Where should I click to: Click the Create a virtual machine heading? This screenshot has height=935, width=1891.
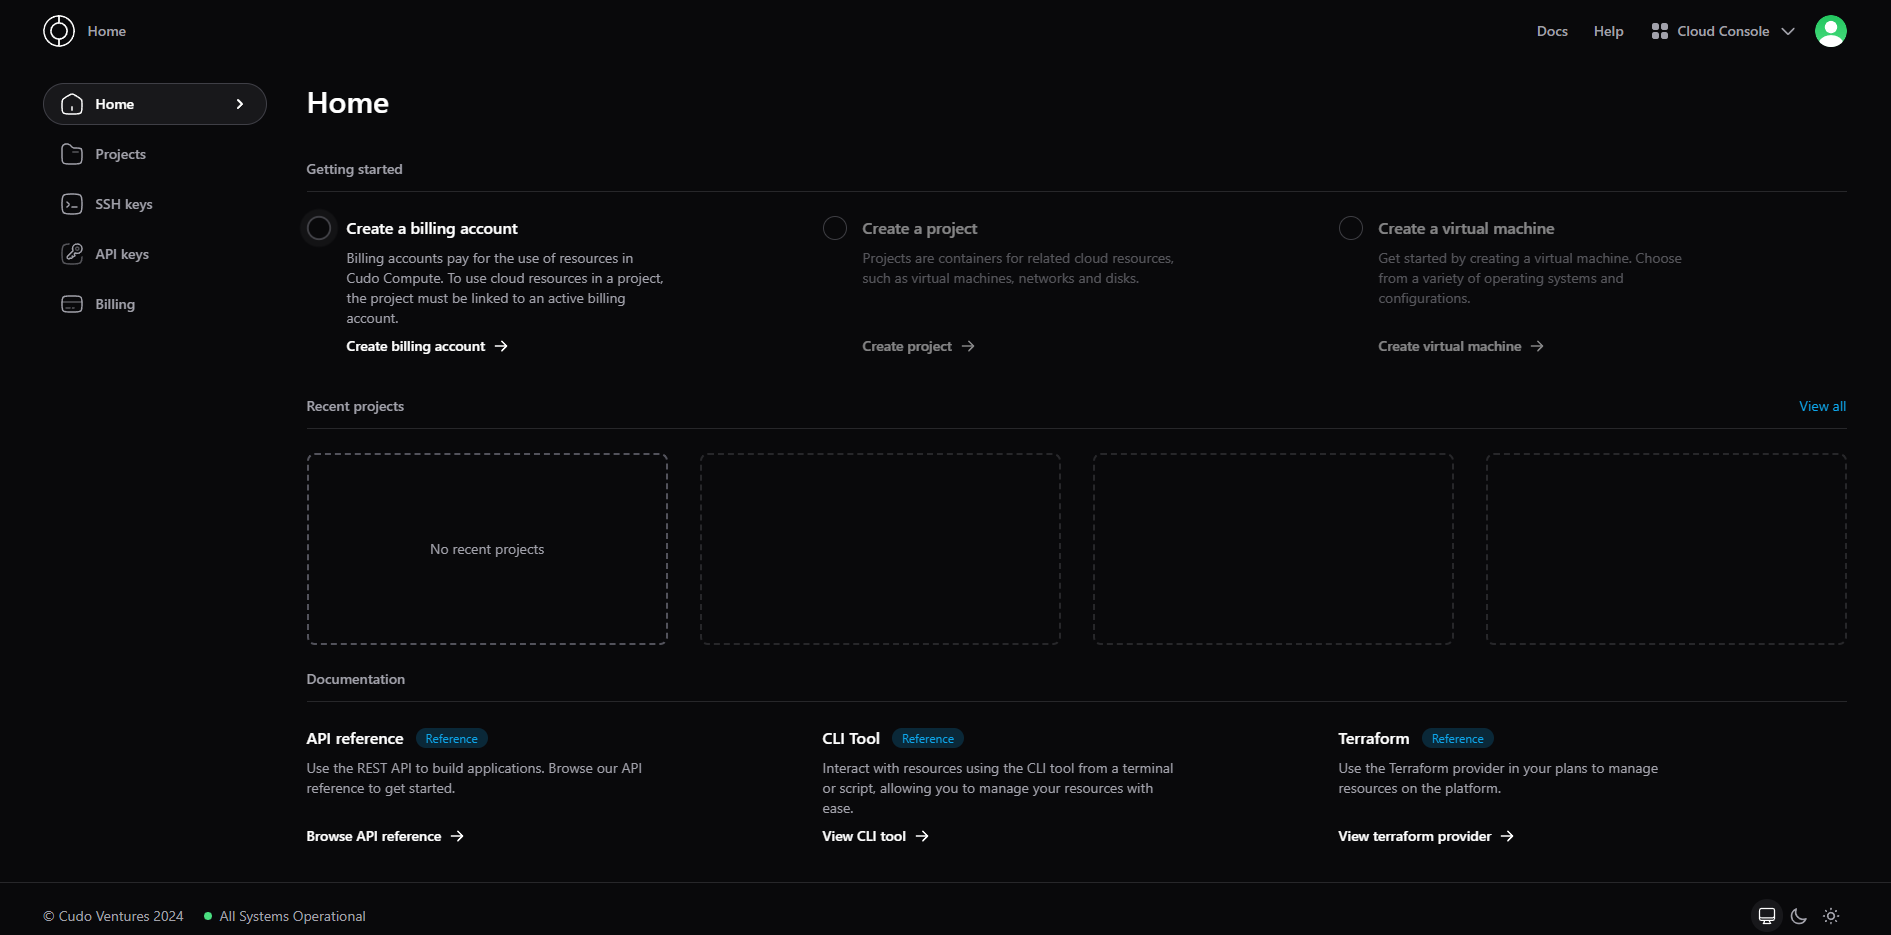(x=1466, y=229)
